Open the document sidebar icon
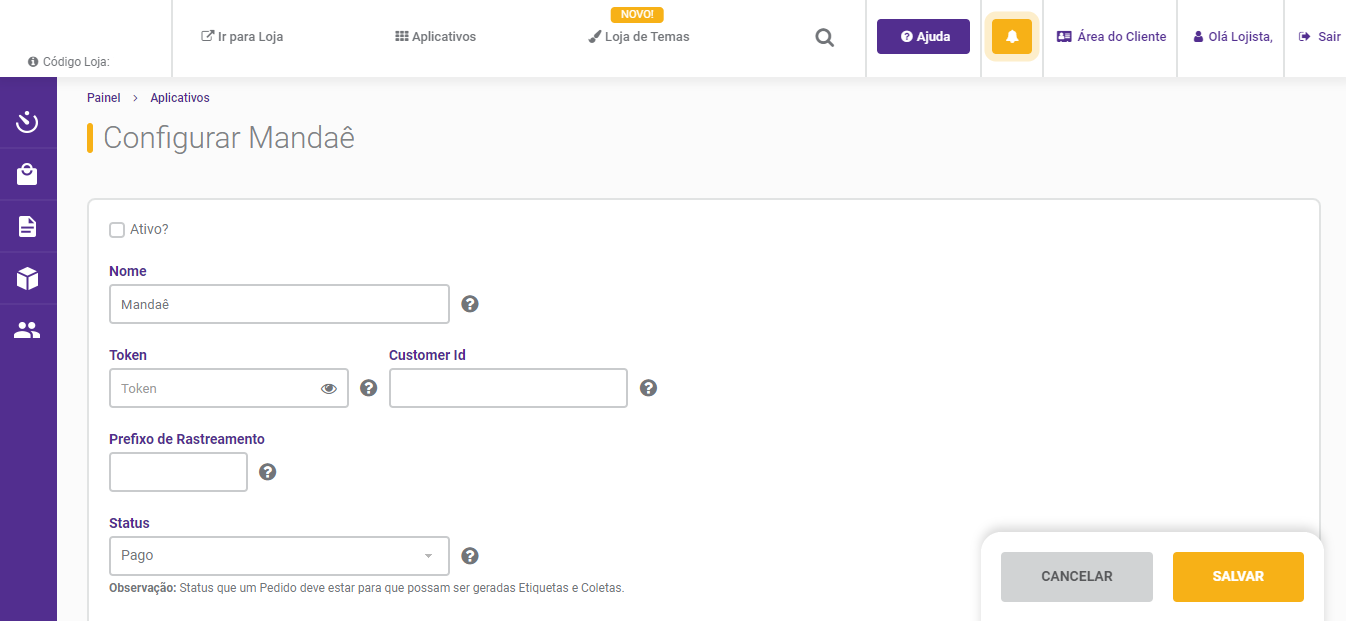This screenshot has width=1346, height=621. [27, 227]
